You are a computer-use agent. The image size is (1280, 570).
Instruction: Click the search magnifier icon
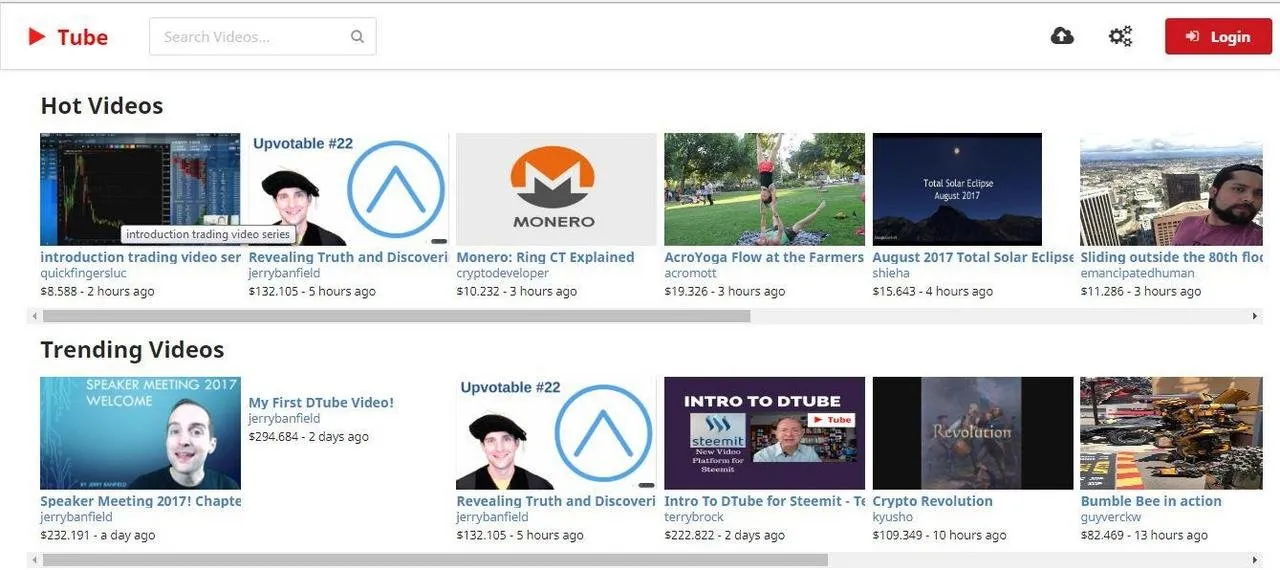point(357,37)
